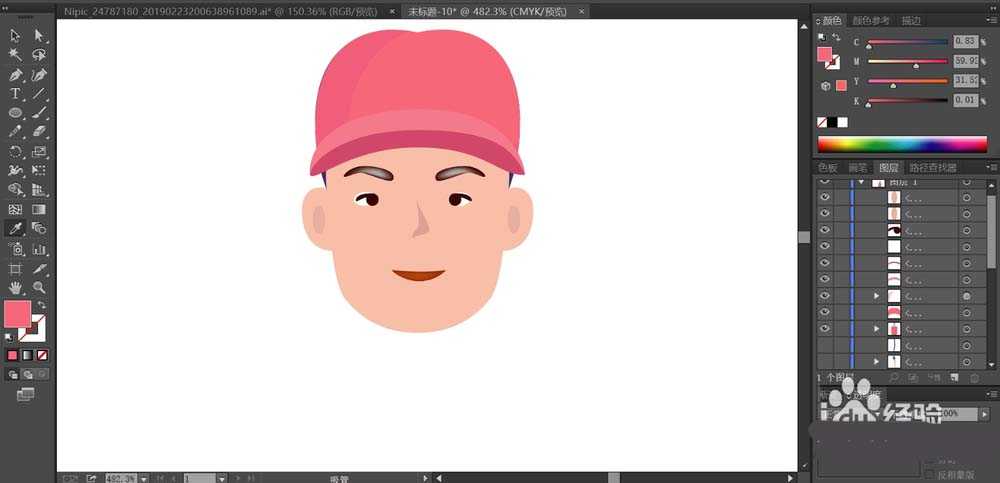The height and width of the screenshot is (483, 1000).
Task: Select the Eyedropper tool
Action: [x=16, y=229]
